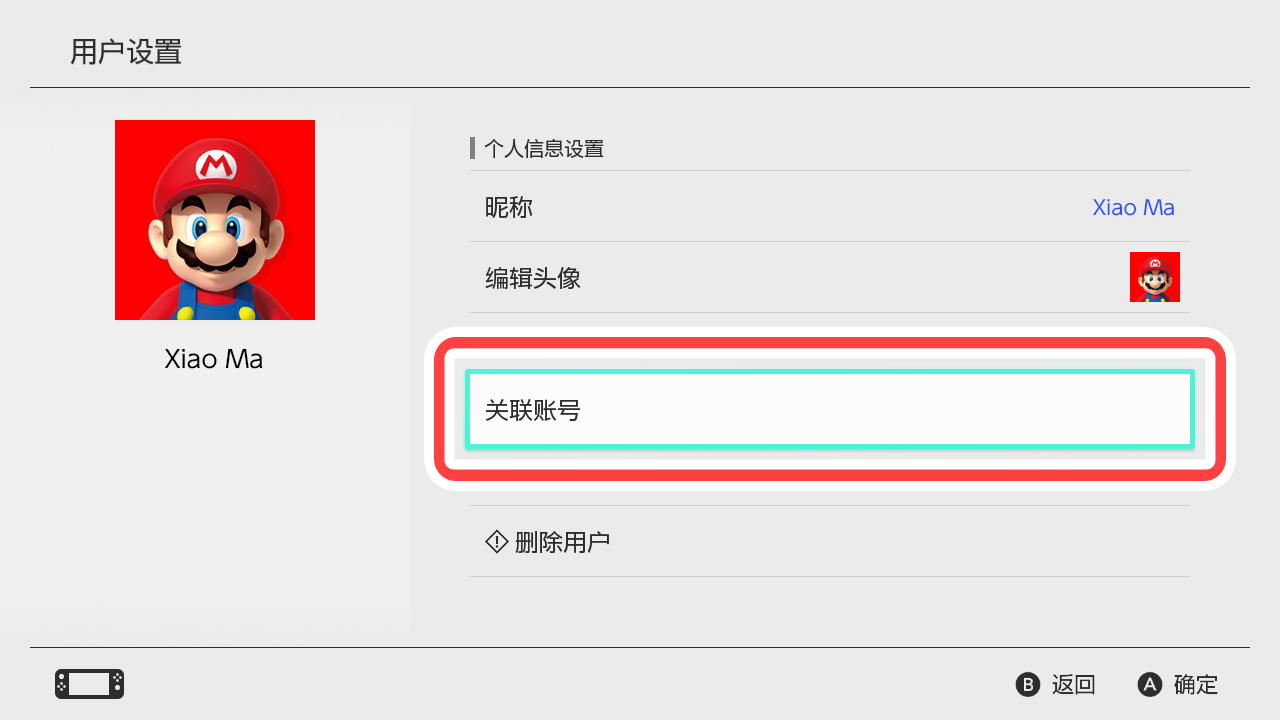The height and width of the screenshot is (720, 1280).
Task: Click the blue Xiao Ma nickname value
Action: tap(1133, 207)
